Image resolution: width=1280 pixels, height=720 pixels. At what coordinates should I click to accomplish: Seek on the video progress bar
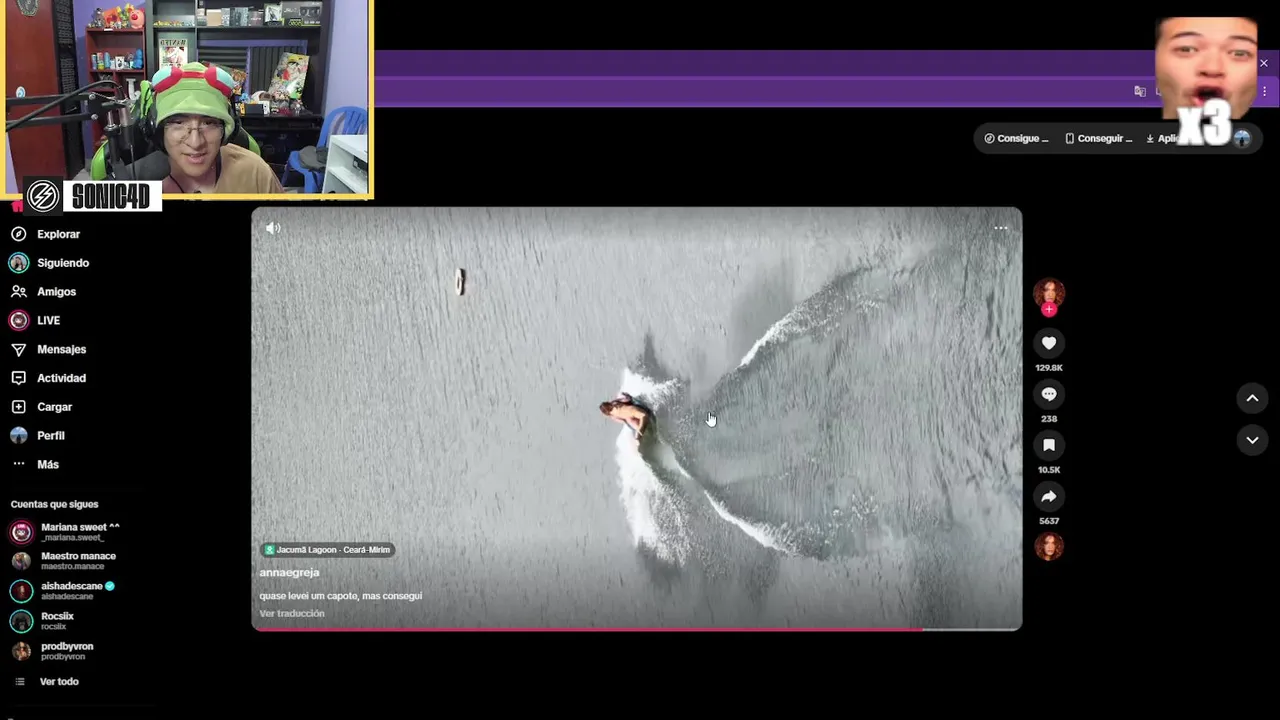coord(636,629)
